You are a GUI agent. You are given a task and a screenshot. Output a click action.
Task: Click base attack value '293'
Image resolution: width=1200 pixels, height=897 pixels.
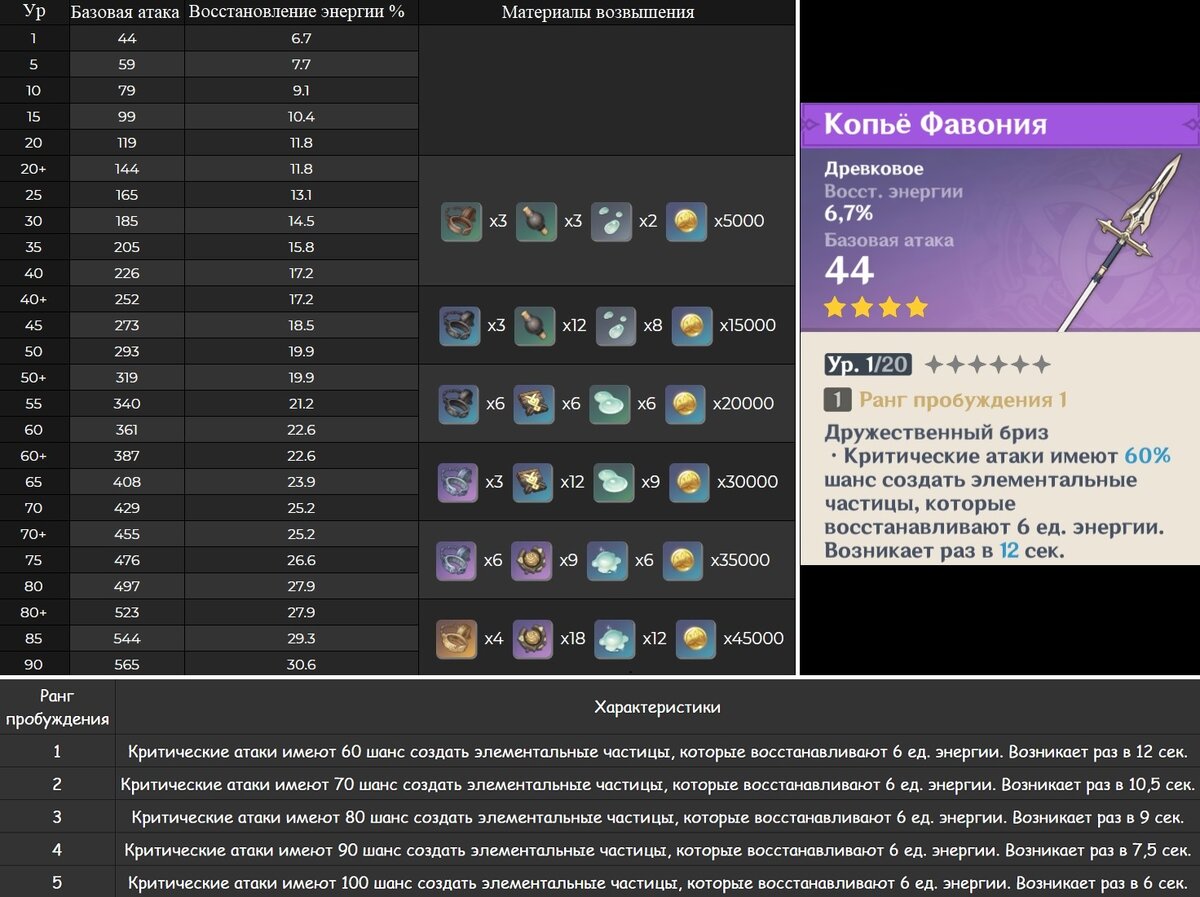click(127, 351)
